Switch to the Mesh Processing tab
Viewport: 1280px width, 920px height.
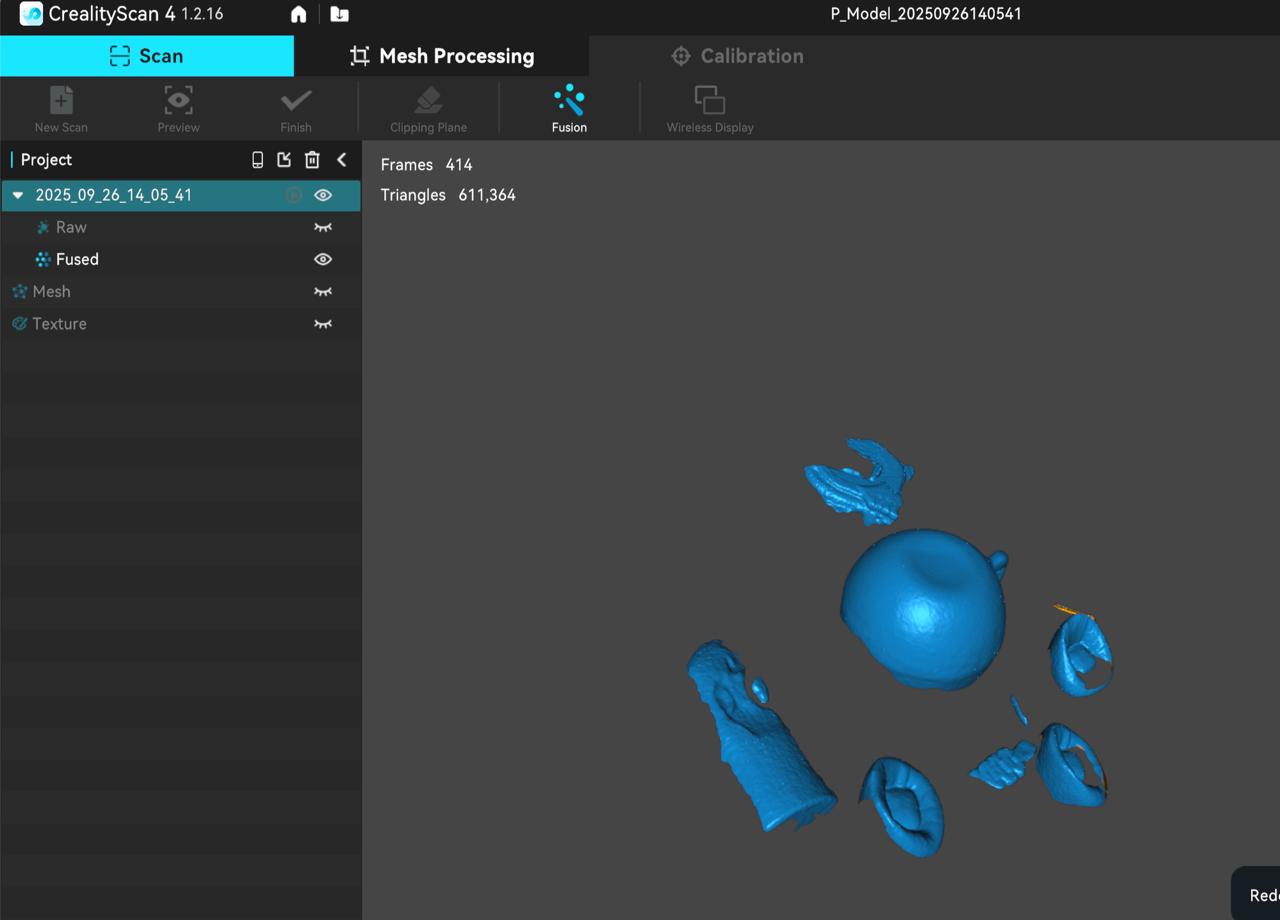(x=441, y=56)
